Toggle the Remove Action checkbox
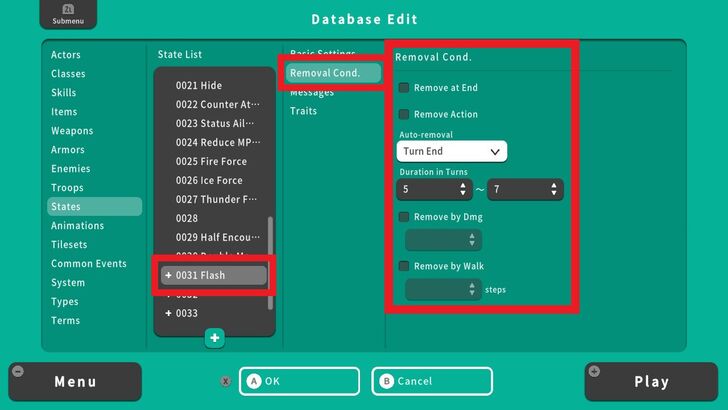Image resolution: width=728 pixels, height=410 pixels. point(404,114)
